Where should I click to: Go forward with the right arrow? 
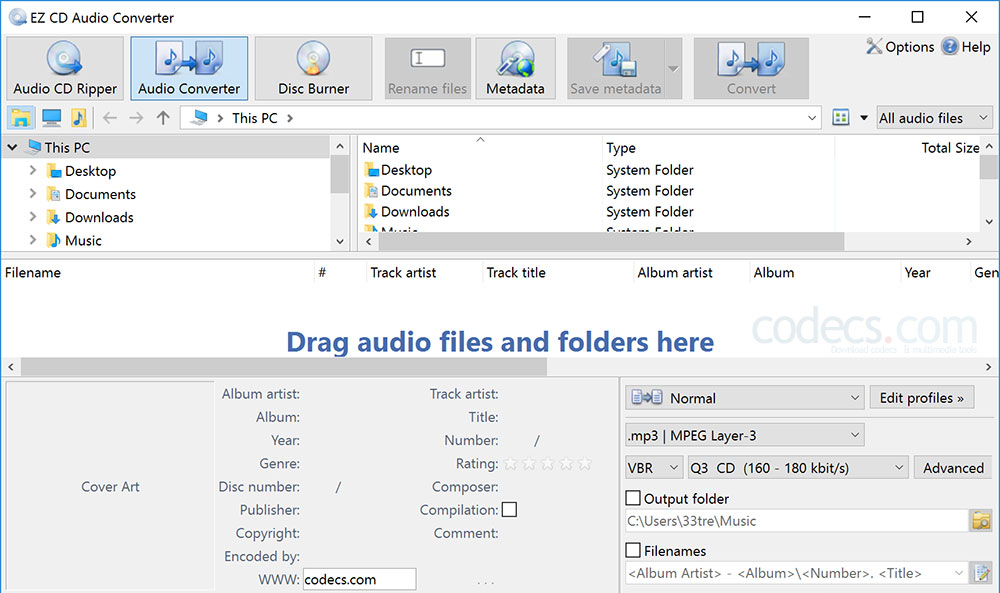tap(136, 118)
